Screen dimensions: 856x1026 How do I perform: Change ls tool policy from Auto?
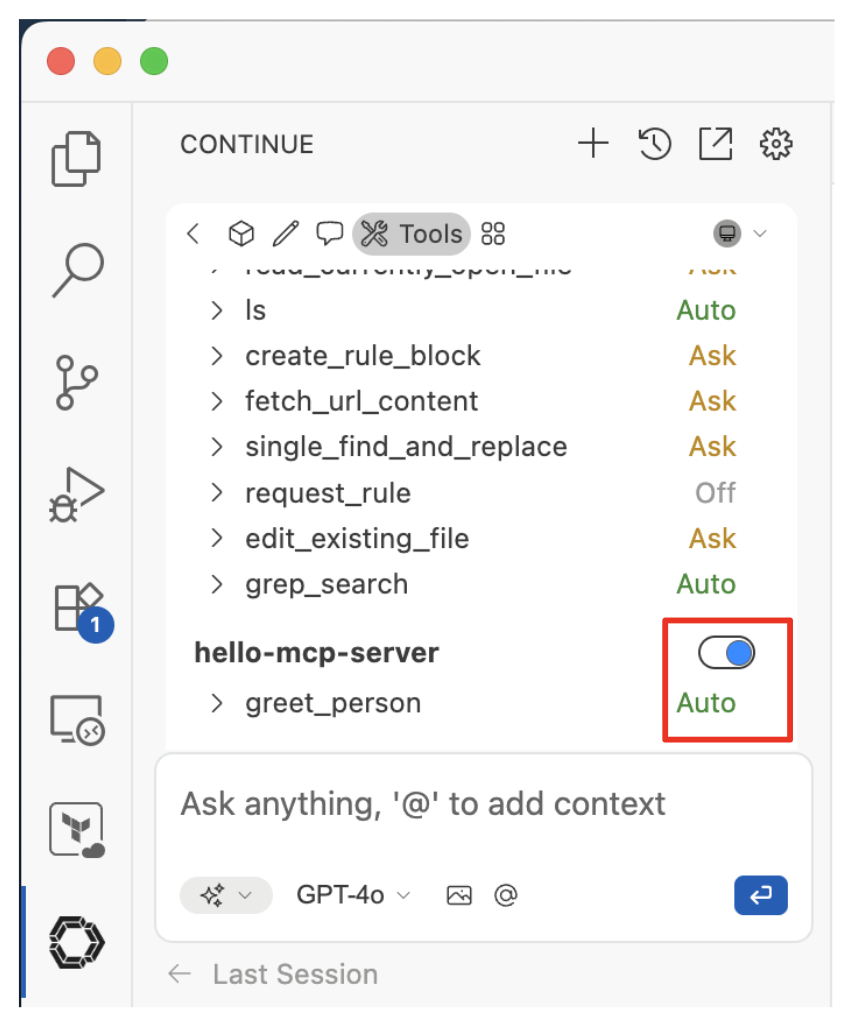[705, 310]
